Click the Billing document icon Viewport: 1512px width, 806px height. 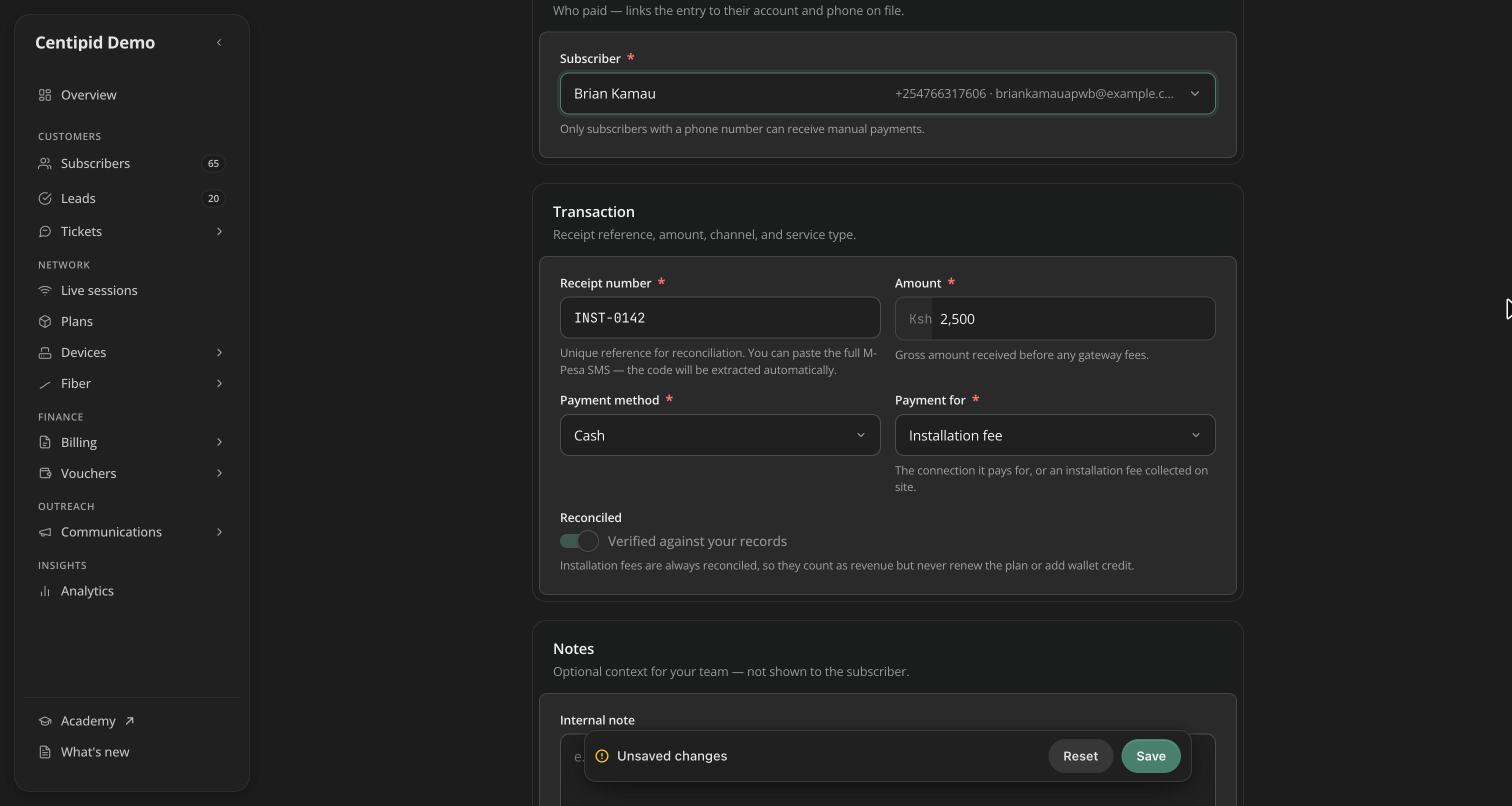tap(45, 442)
